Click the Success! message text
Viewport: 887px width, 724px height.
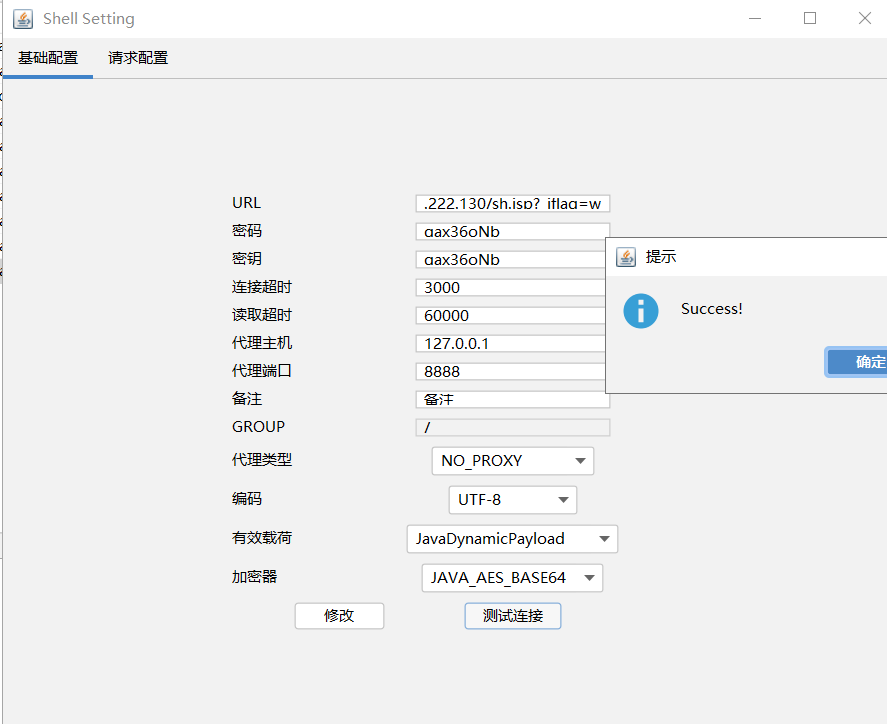pyautogui.click(x=711, y=309)
